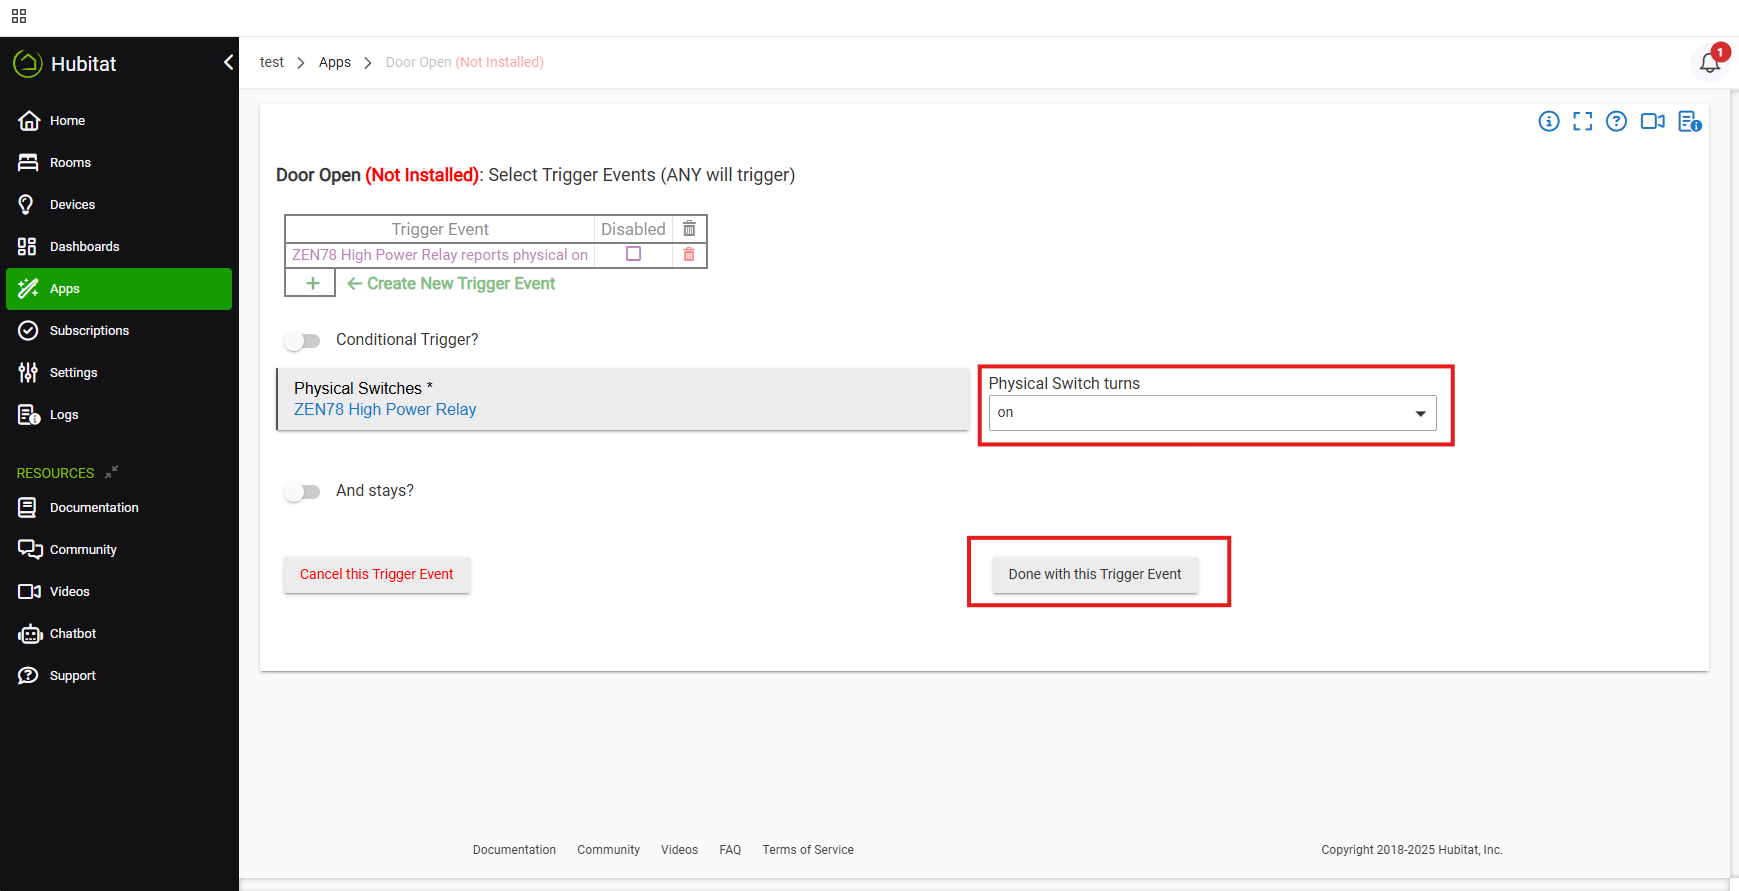Screen dimensions: 1739x891
Task: Enable the 'And stays?' toggle
Action: pos(302,492)
